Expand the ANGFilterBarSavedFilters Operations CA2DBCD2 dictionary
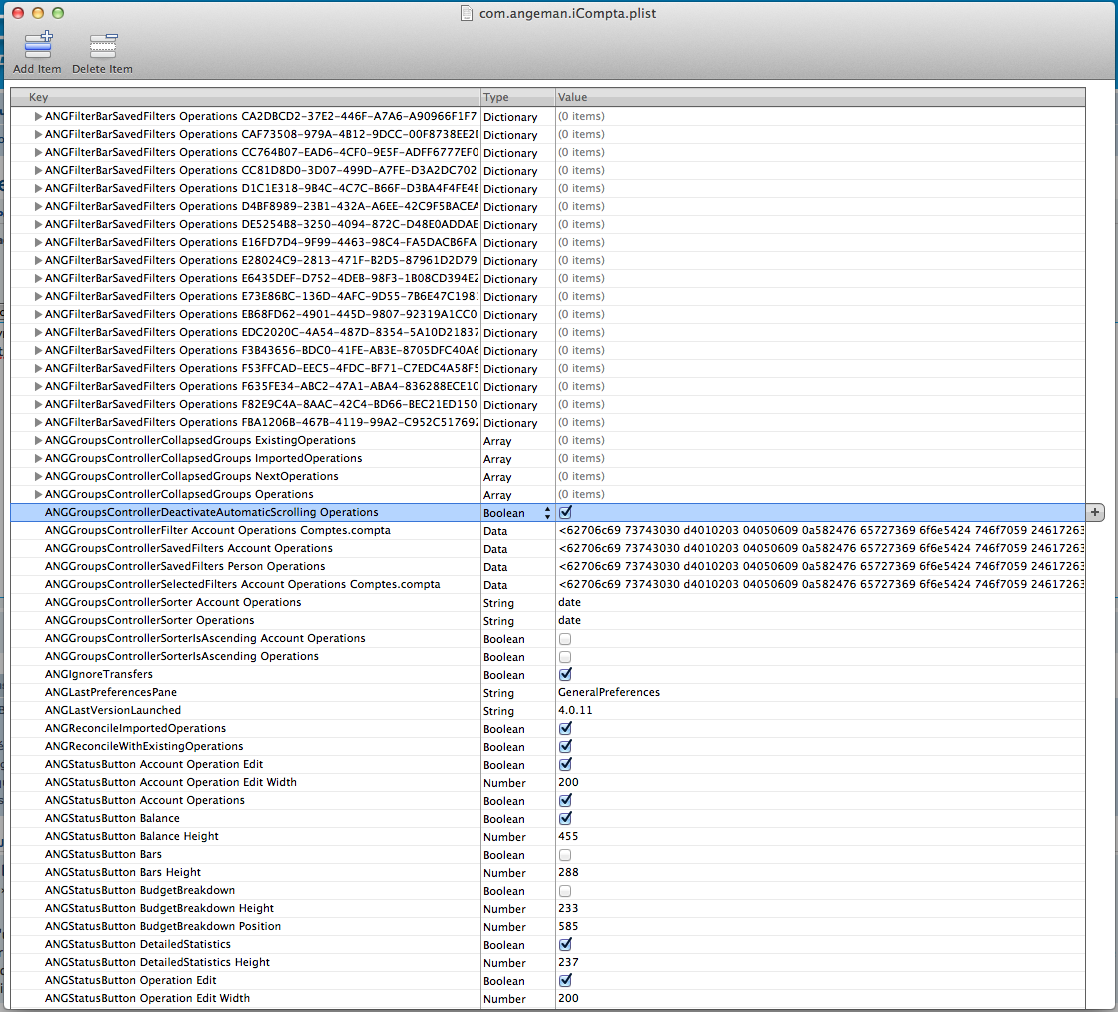Image resolution: width=1118 pixels, height=1012 pixels. click(38, 116)
